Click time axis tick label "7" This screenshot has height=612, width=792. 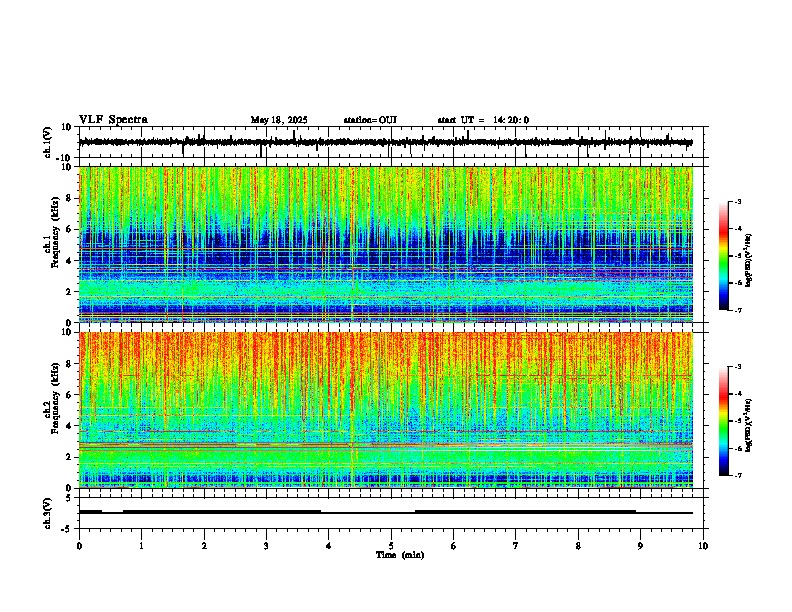pos(516,545)
